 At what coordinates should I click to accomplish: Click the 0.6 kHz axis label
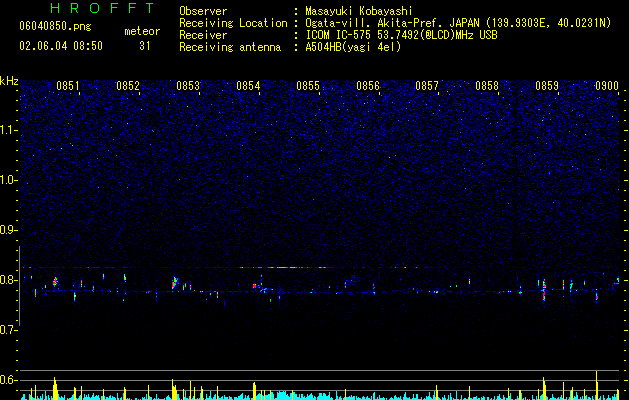tap(9, 380)
